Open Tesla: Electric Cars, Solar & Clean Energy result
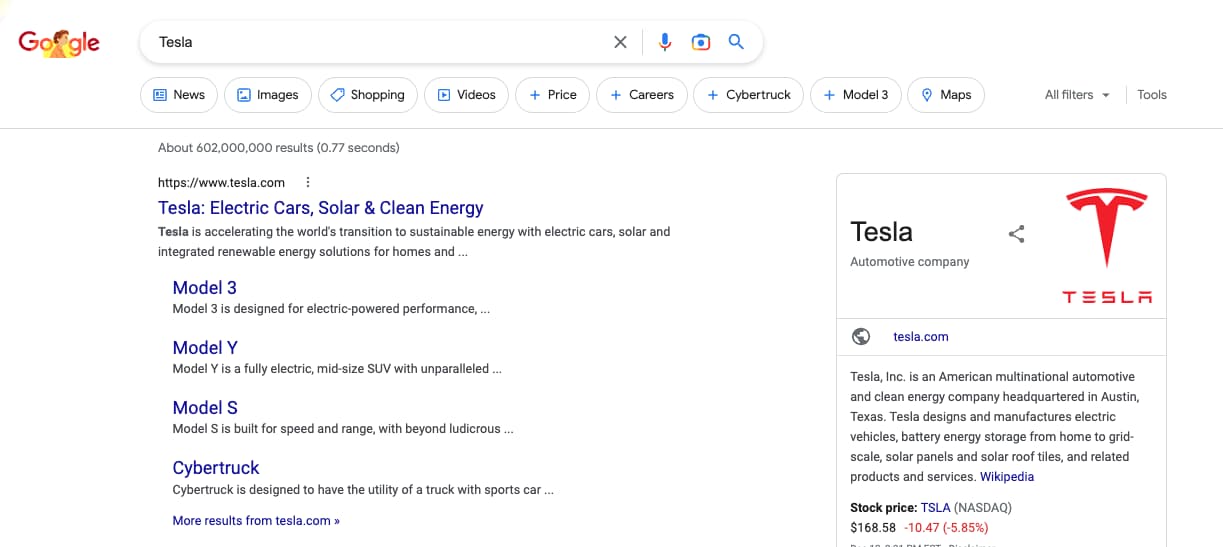 tap(321, 208)
